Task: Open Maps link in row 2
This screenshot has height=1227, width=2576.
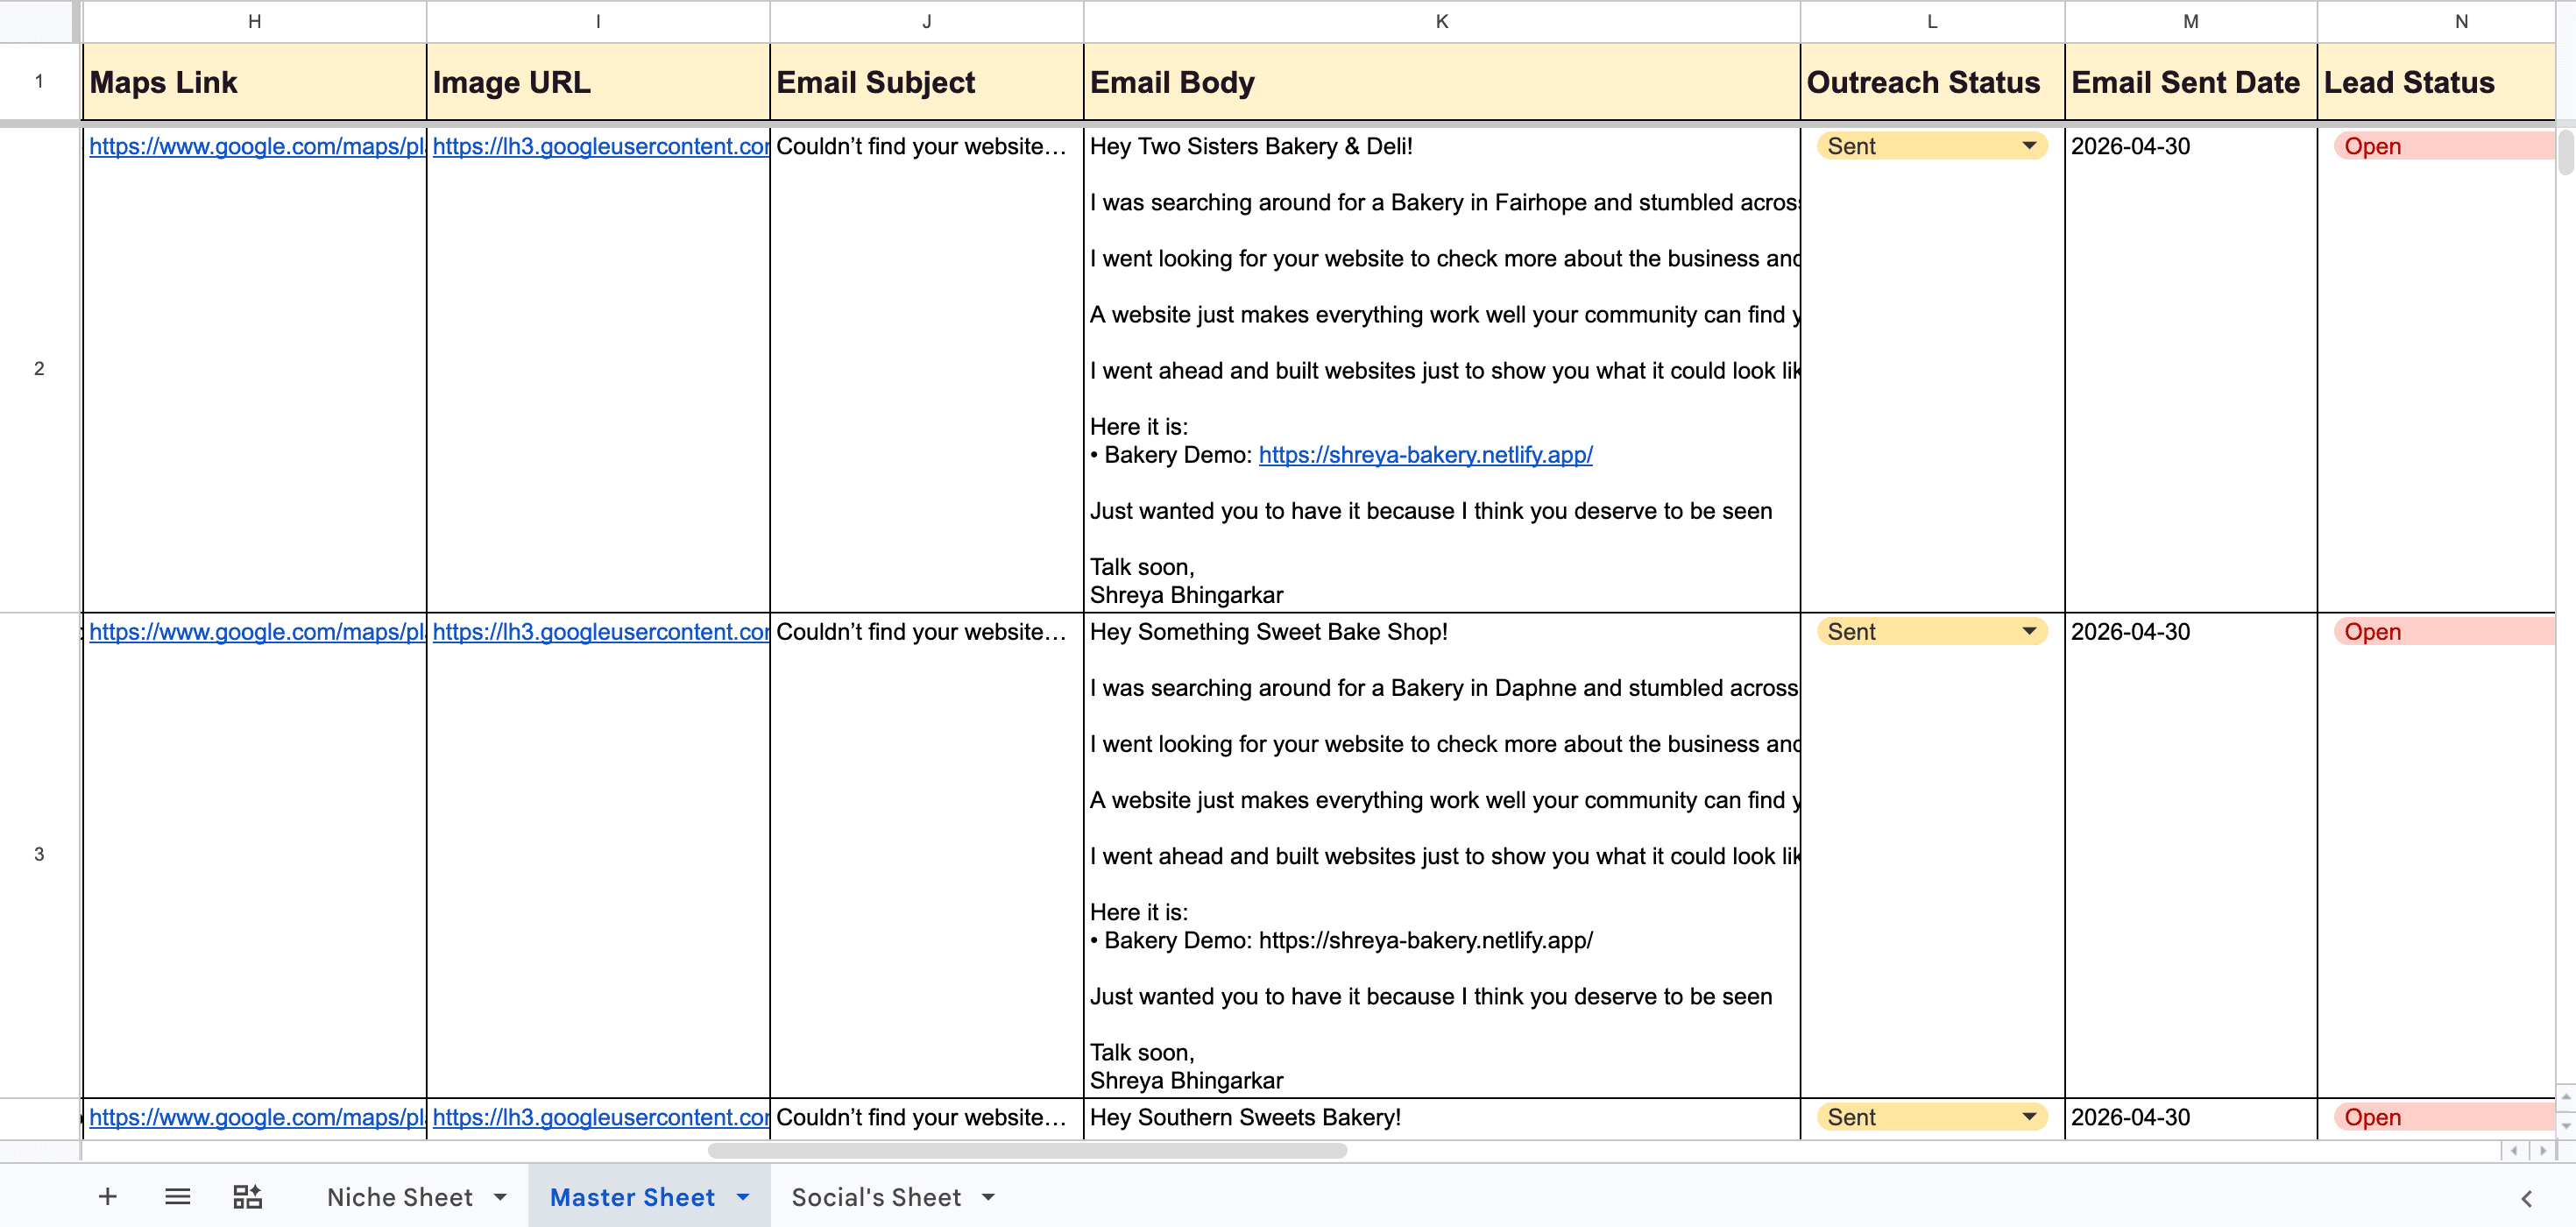Action: 257,146
